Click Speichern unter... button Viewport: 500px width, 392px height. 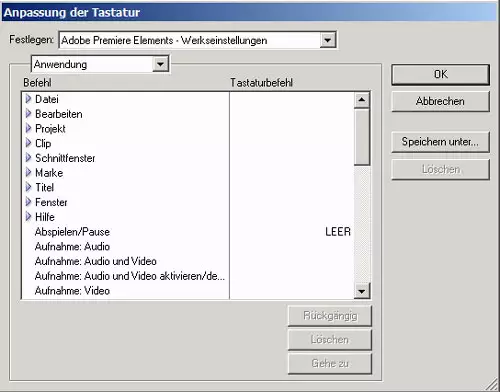[x=440, y=142]
